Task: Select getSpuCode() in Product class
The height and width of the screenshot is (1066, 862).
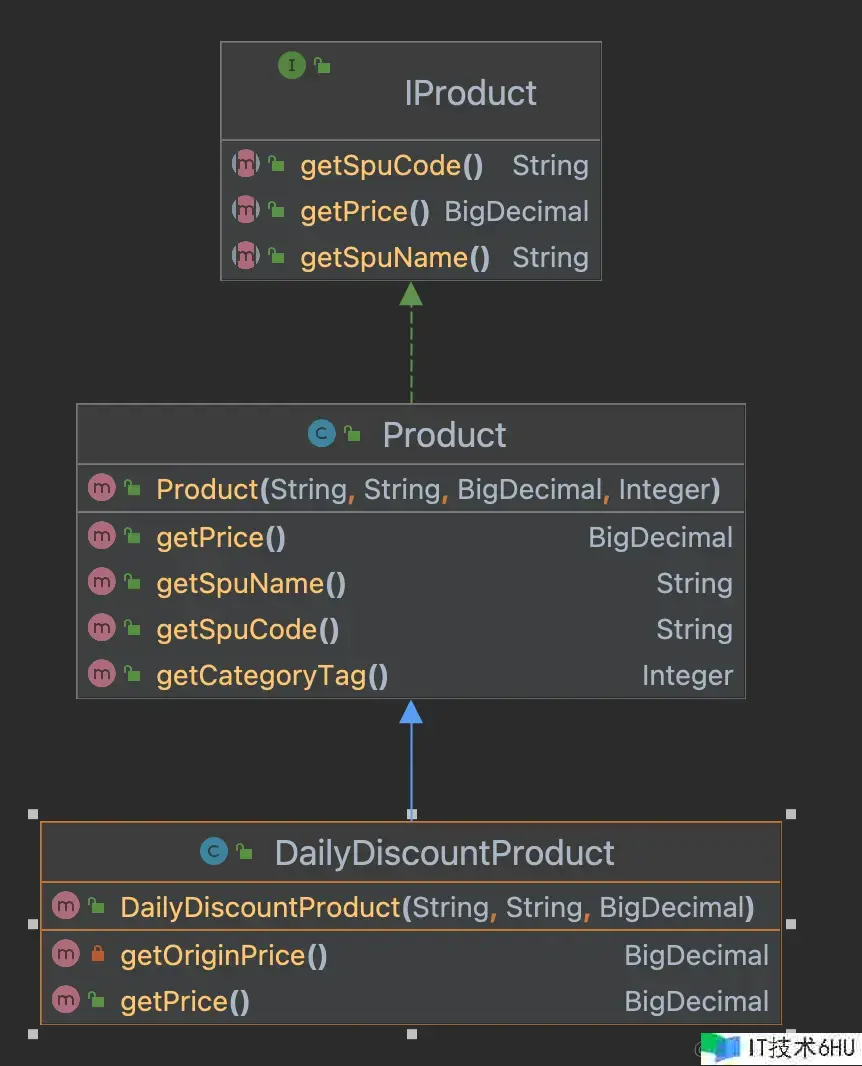Action: tap(247, 630)
